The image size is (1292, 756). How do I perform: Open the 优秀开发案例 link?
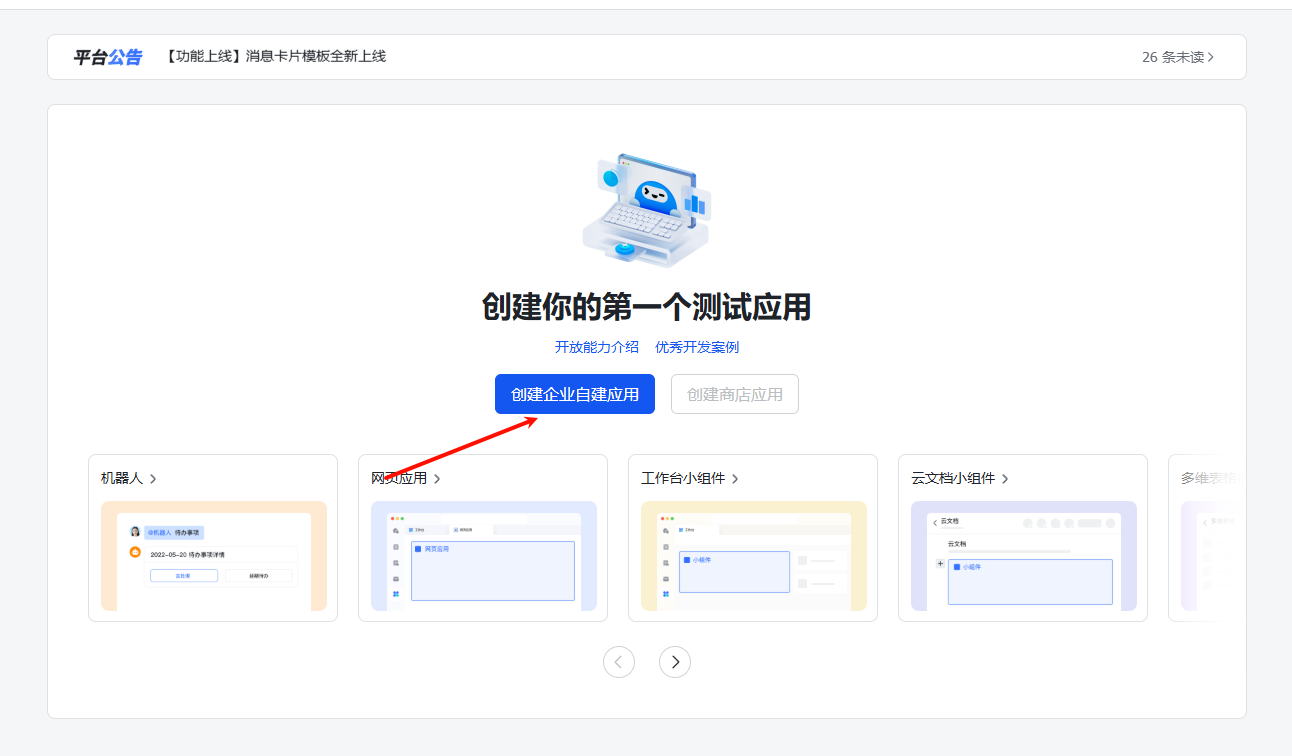(x=697, y=347)
